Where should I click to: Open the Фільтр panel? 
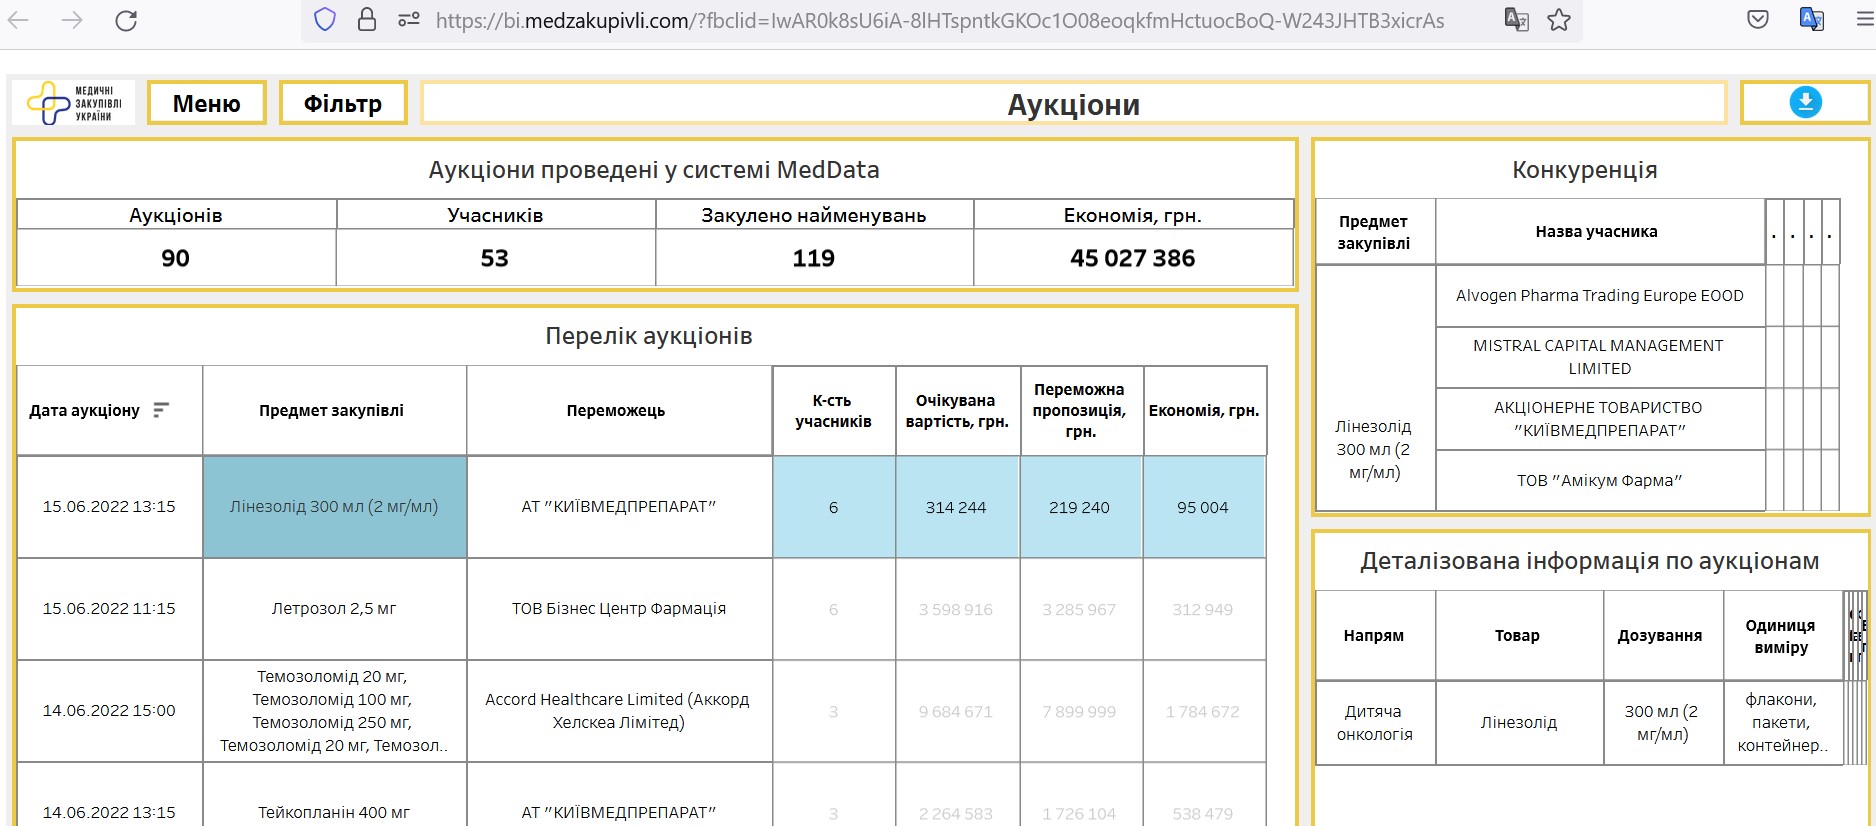point(343,103)
